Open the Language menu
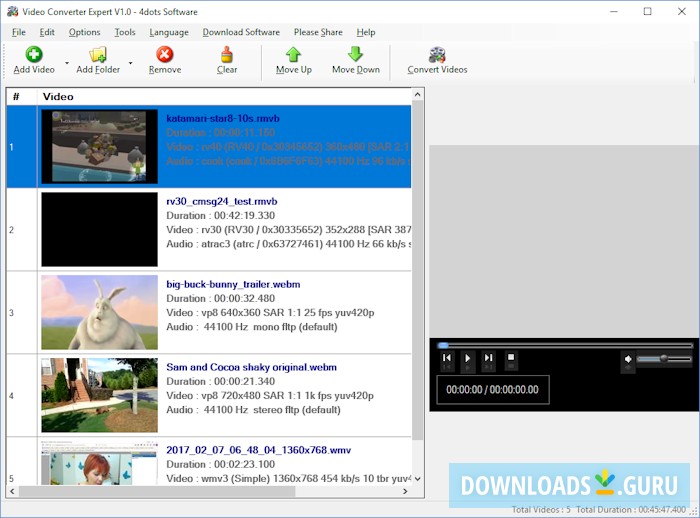Image resolution: width=700 pixels, height=518 pixels. [168, 32]
